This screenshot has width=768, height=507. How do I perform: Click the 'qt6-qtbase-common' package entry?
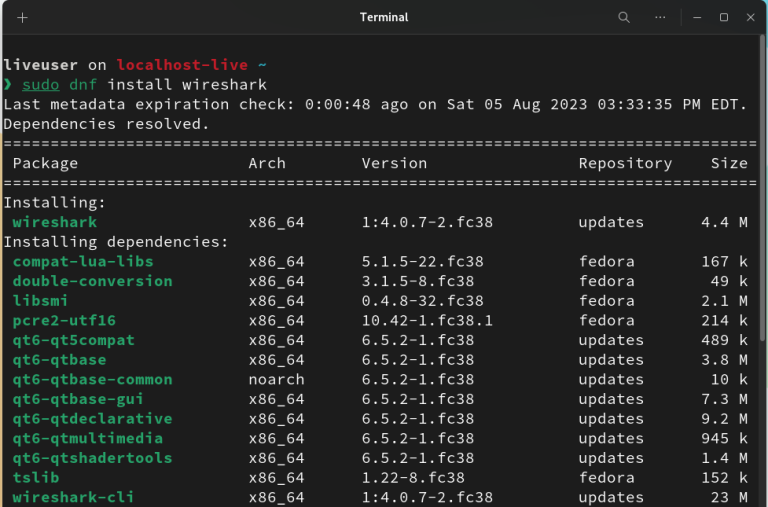pos(92,379)
